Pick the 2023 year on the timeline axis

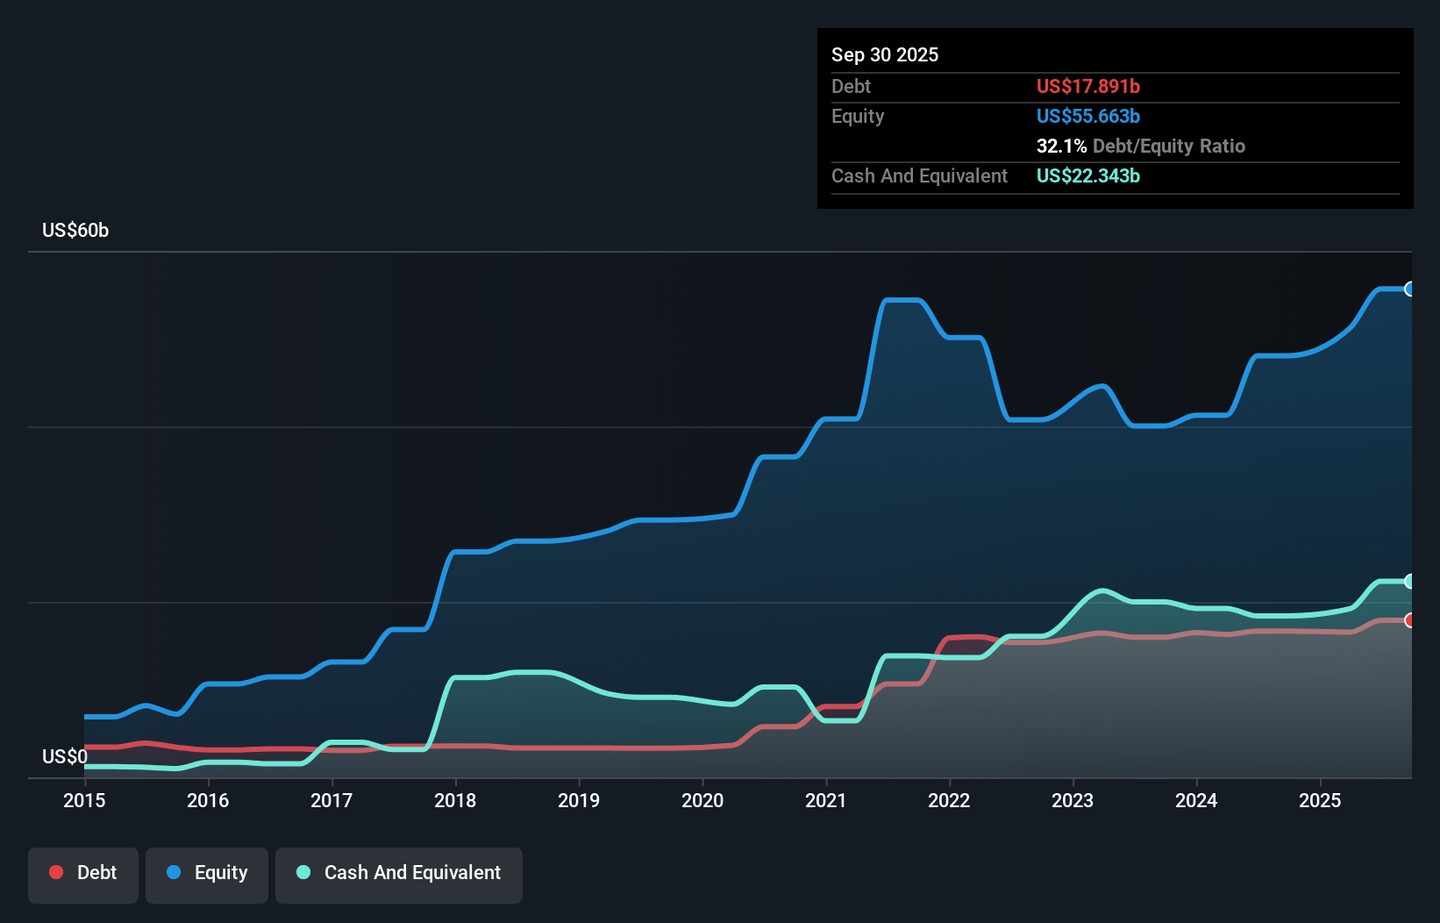tap(1072, 800)
